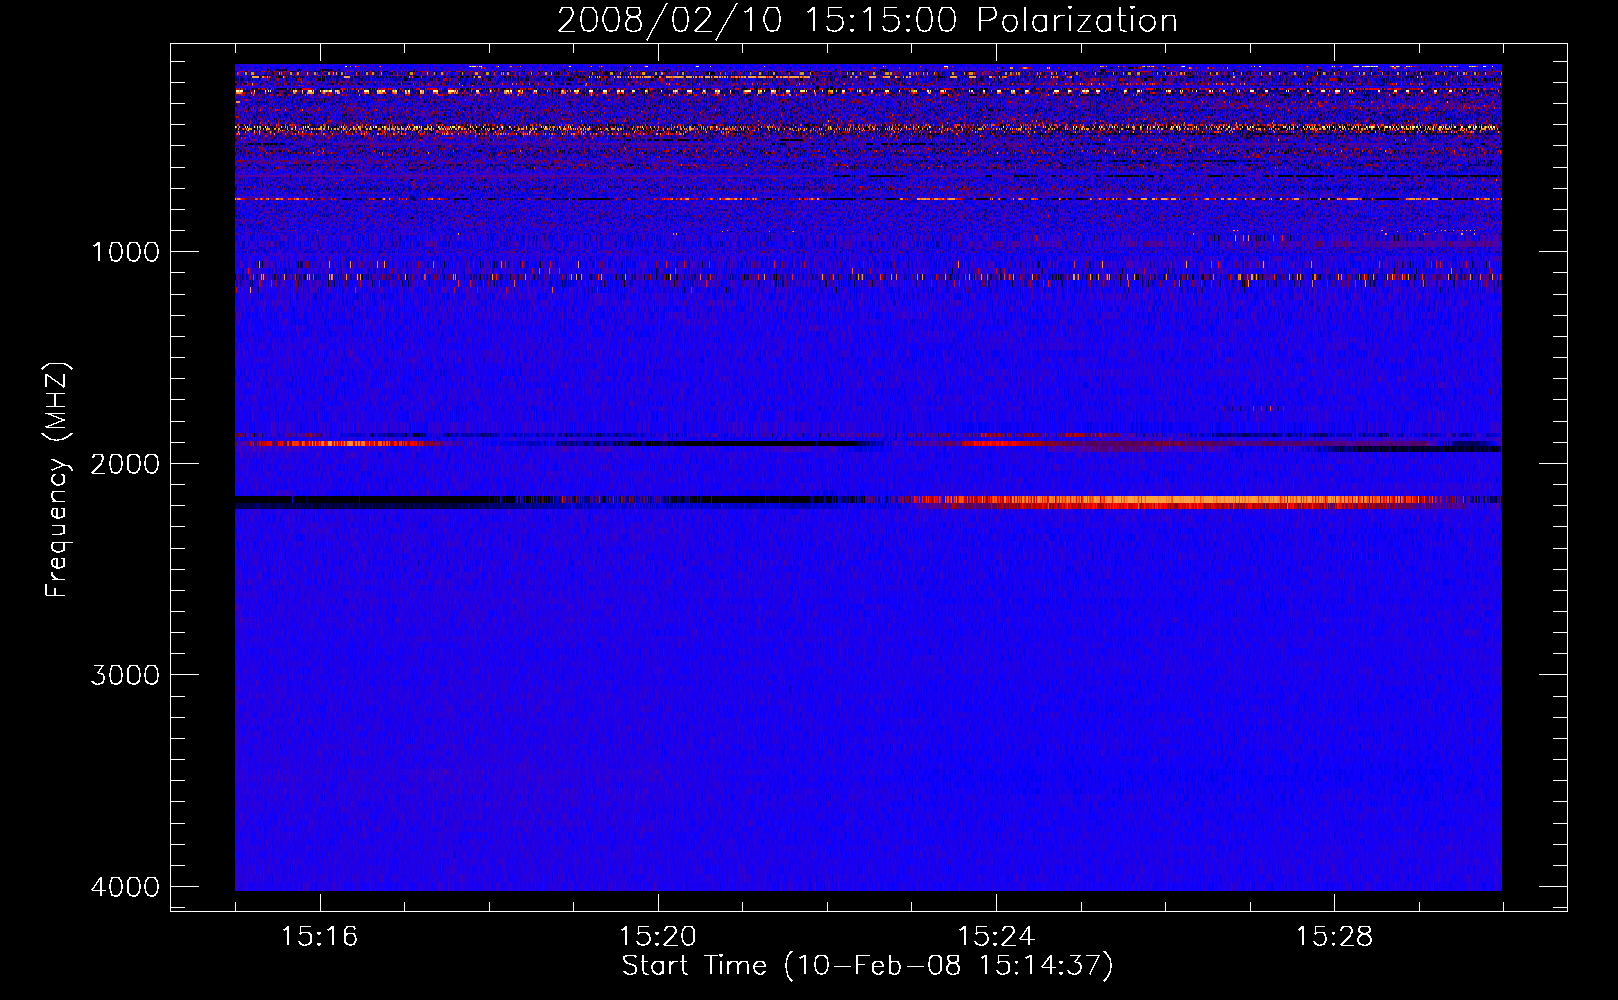Screen dimensions: 1618x1000
Task: Click the bright orange-red band near 2200 MHz
Action: point(1180,502)
